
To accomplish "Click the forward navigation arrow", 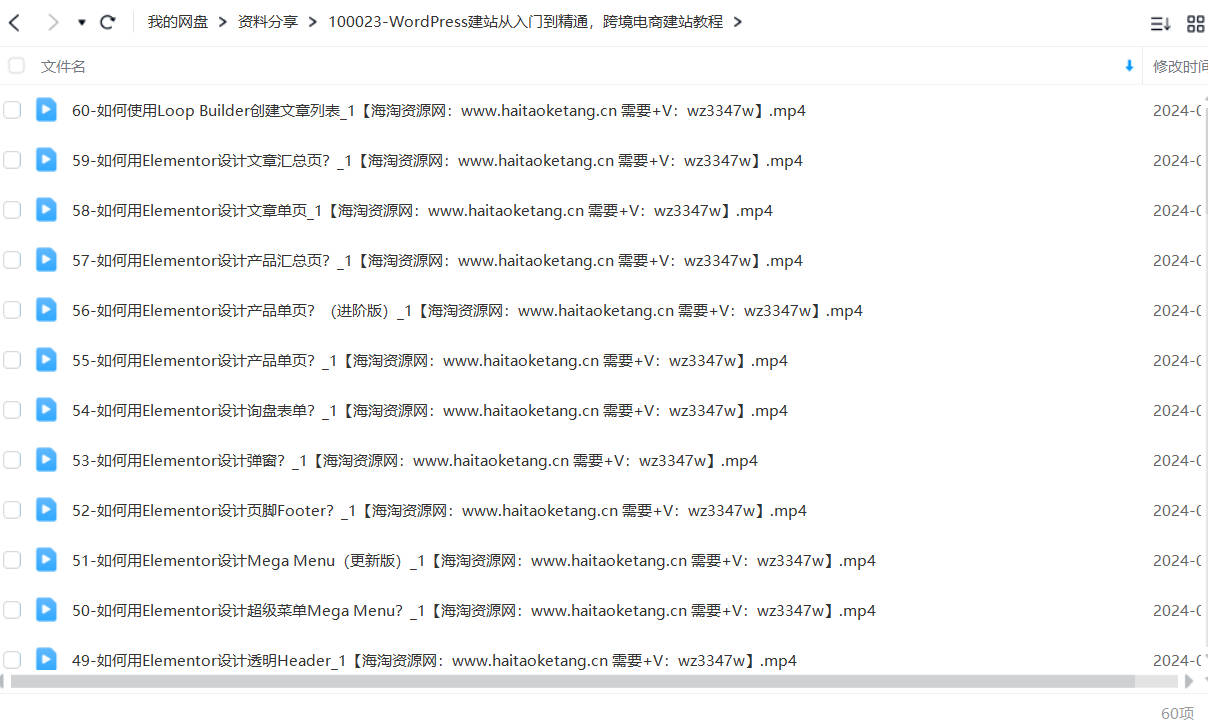I will point(53,22).
